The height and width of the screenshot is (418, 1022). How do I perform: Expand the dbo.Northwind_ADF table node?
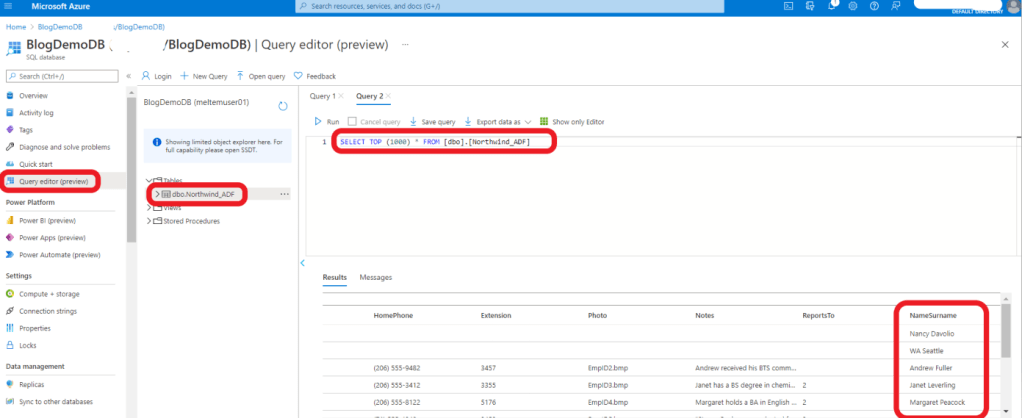(x=158, y=193)
